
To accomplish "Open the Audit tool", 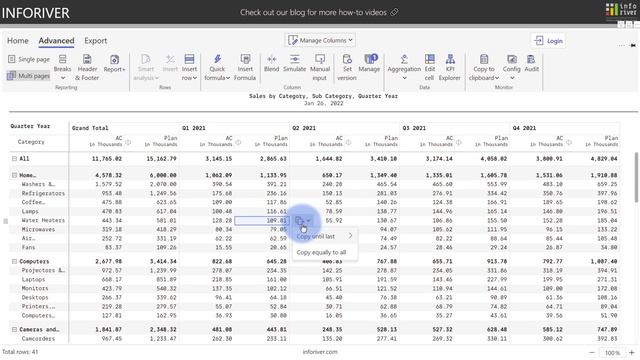I will 531,64.
